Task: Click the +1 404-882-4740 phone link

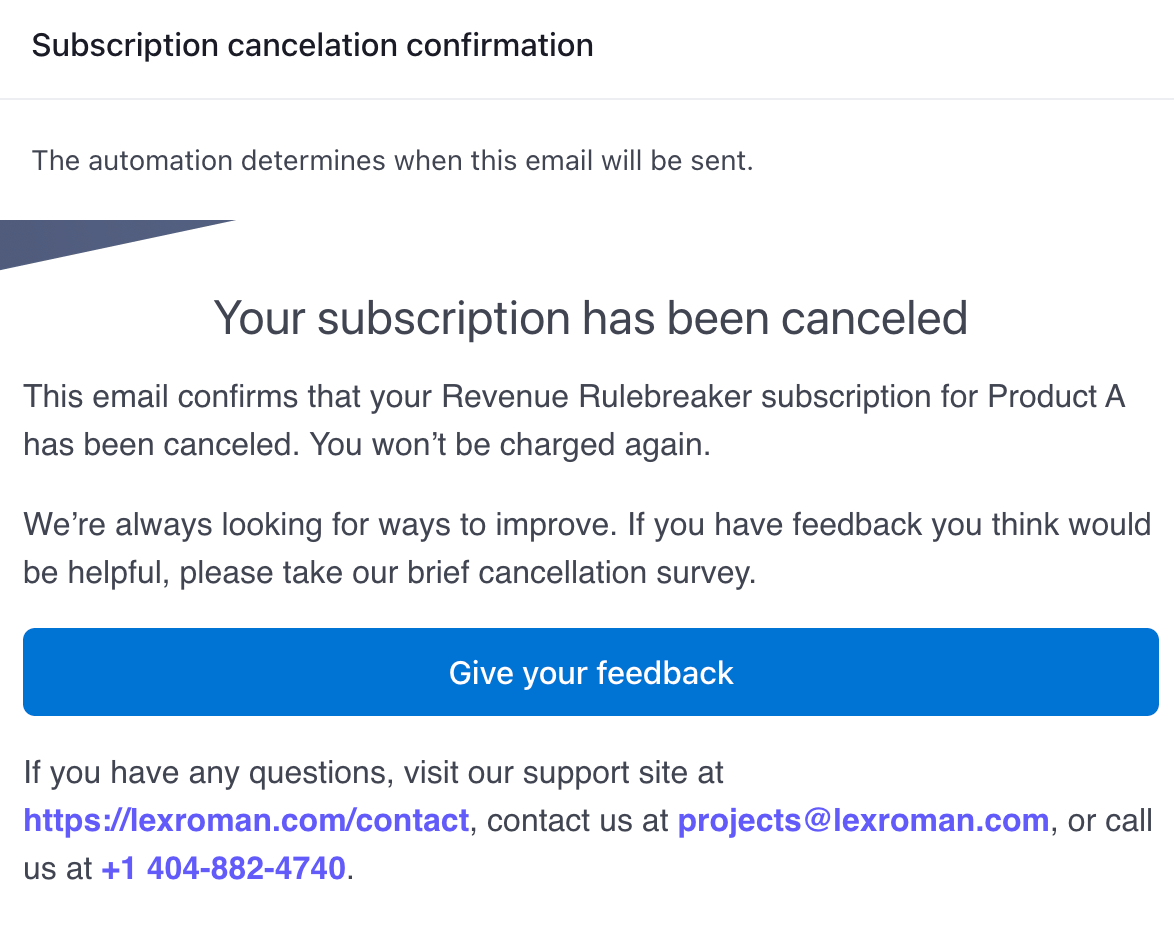Action: 223,868
